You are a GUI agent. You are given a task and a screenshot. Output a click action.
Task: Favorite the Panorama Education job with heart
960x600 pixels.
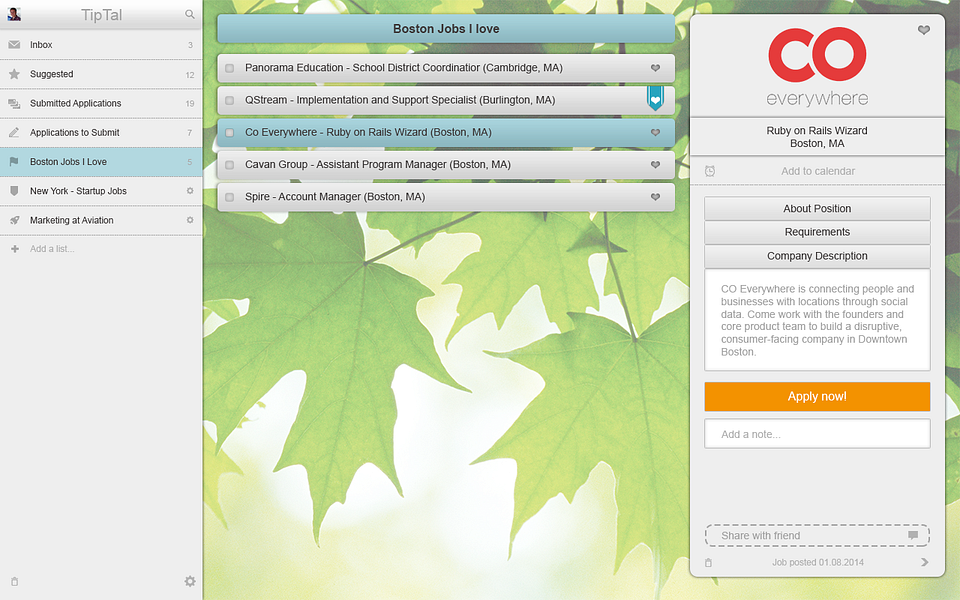[655, 68]
